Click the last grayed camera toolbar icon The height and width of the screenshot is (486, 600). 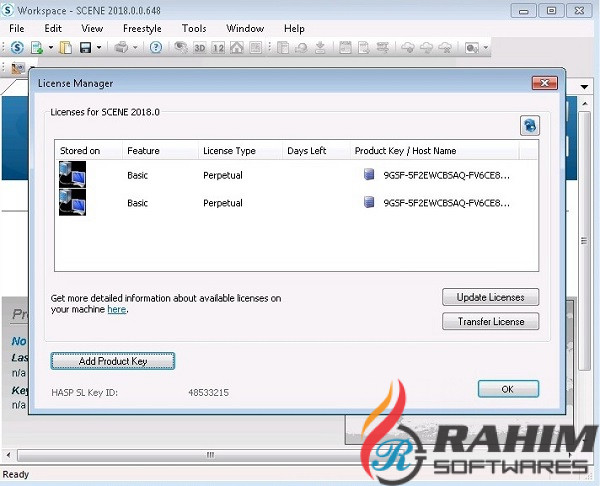pos(471,48)
